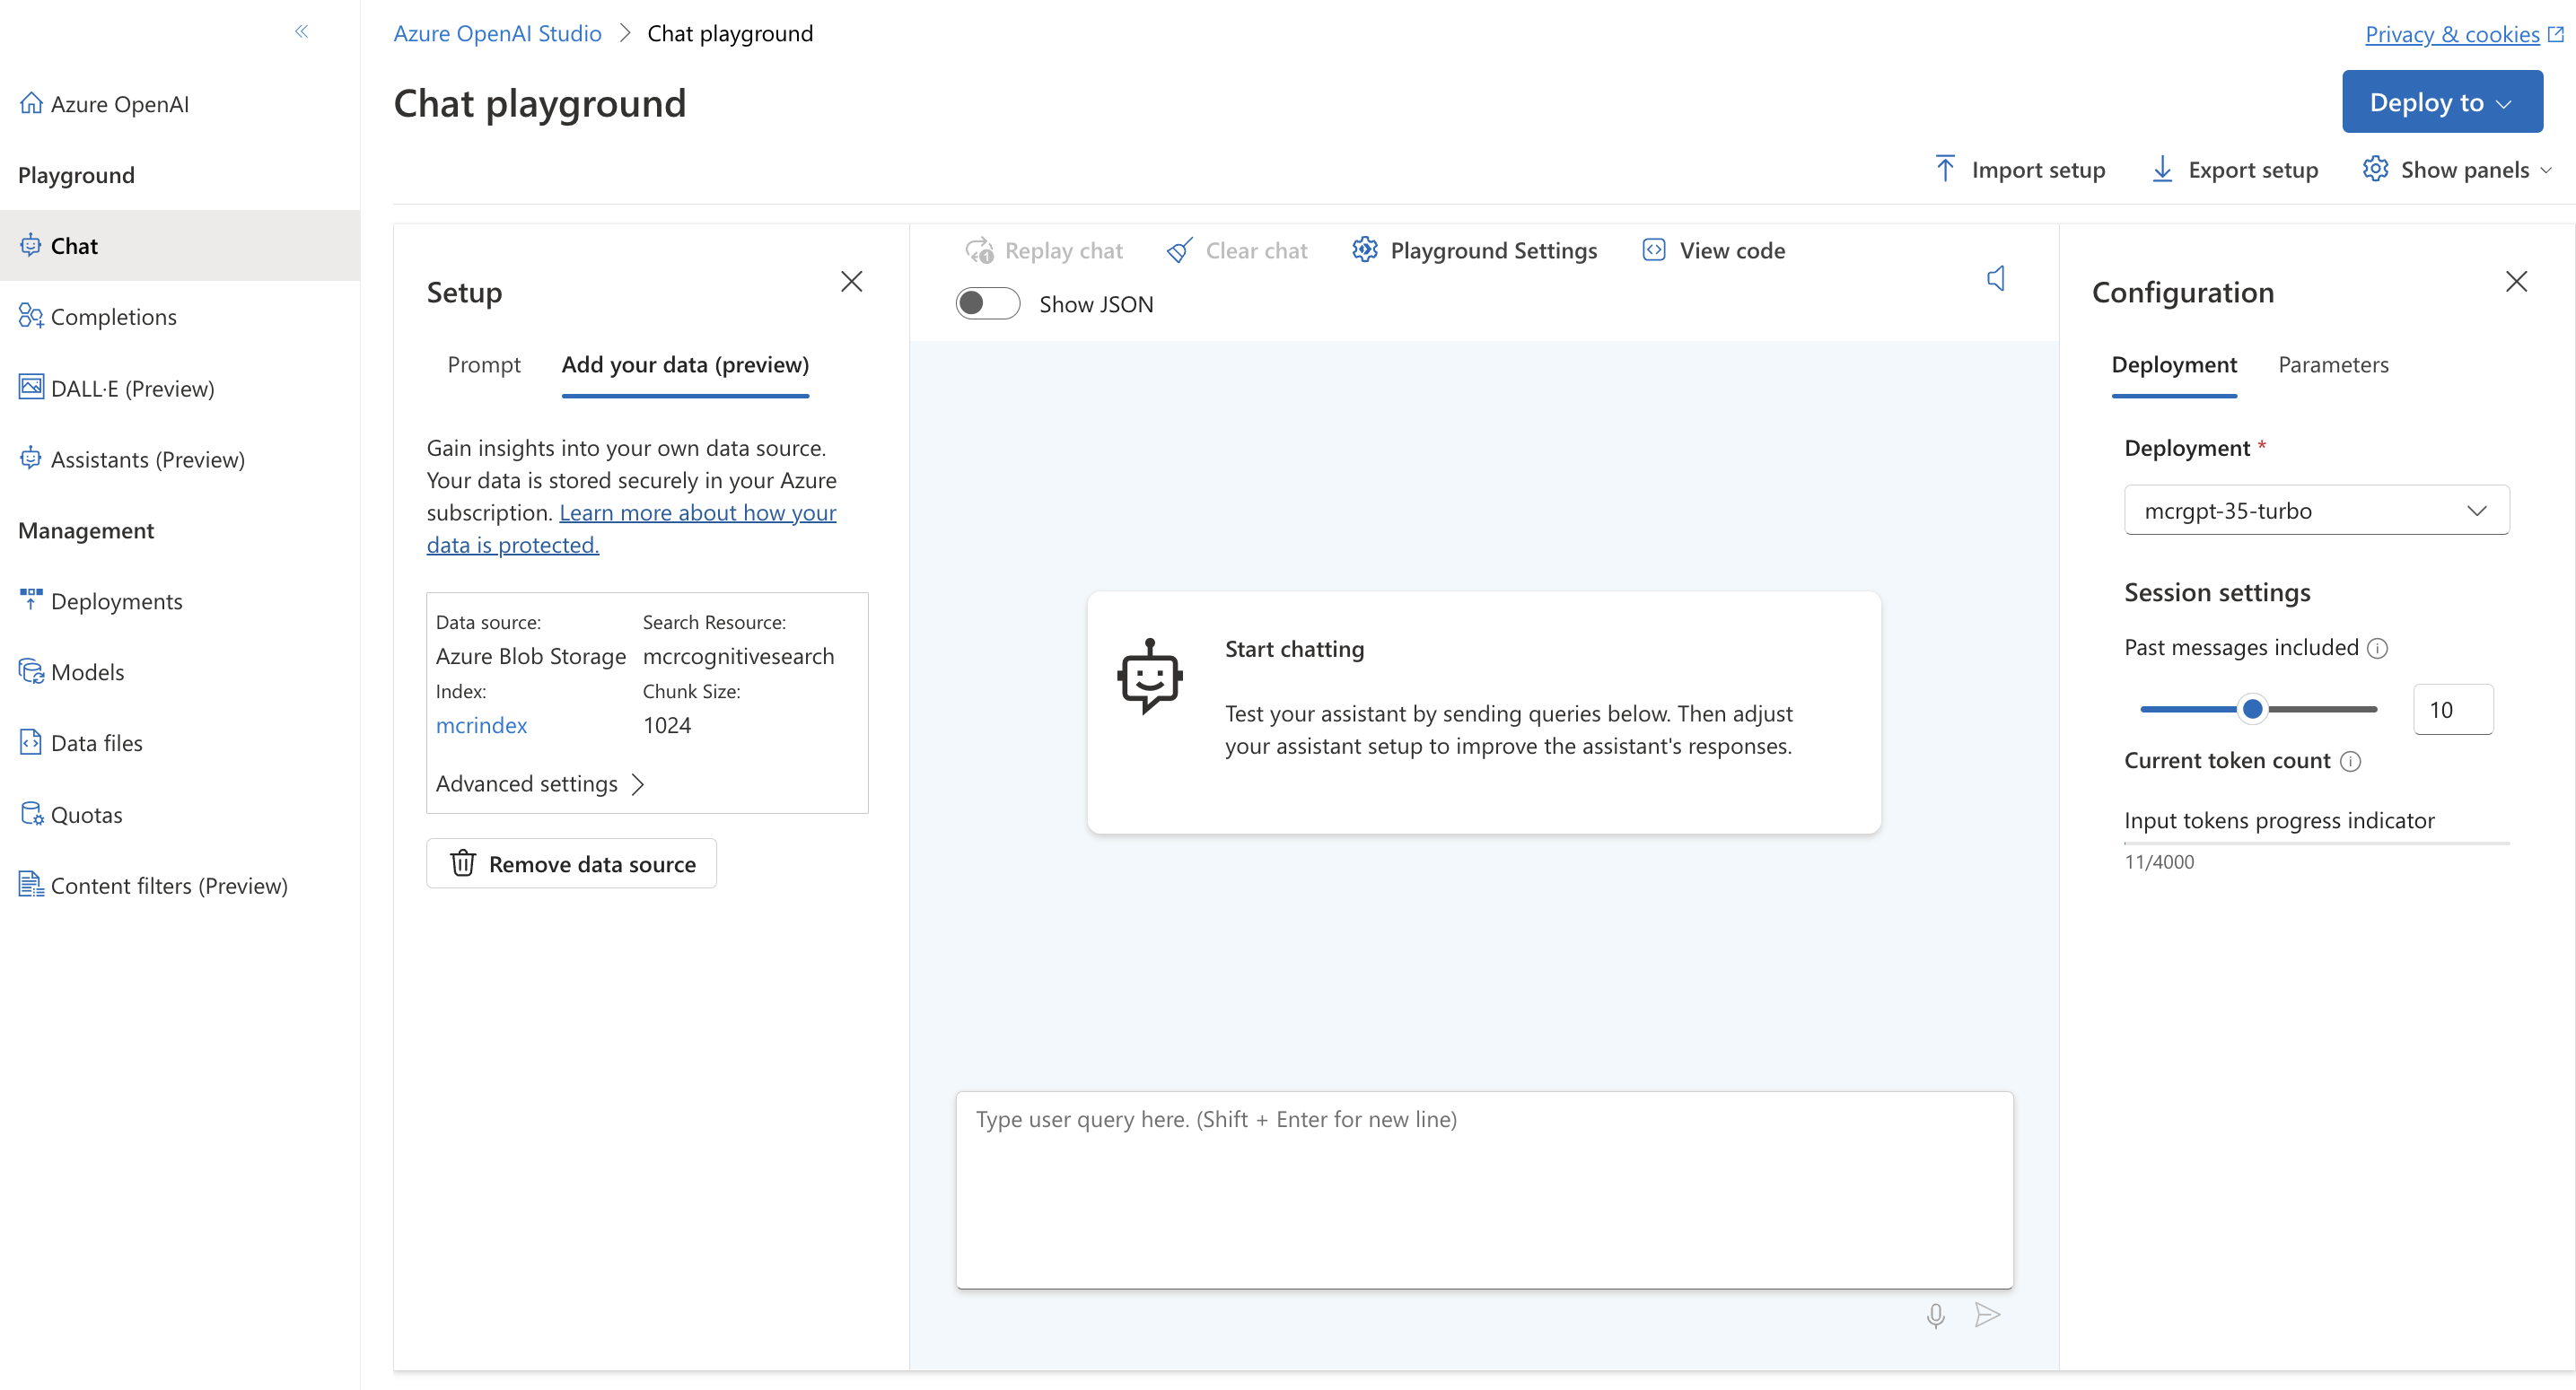Screen dimensions: 2576x1390
Task: Open DALL·E (Preview) playground
Action: tap(117, 388)
